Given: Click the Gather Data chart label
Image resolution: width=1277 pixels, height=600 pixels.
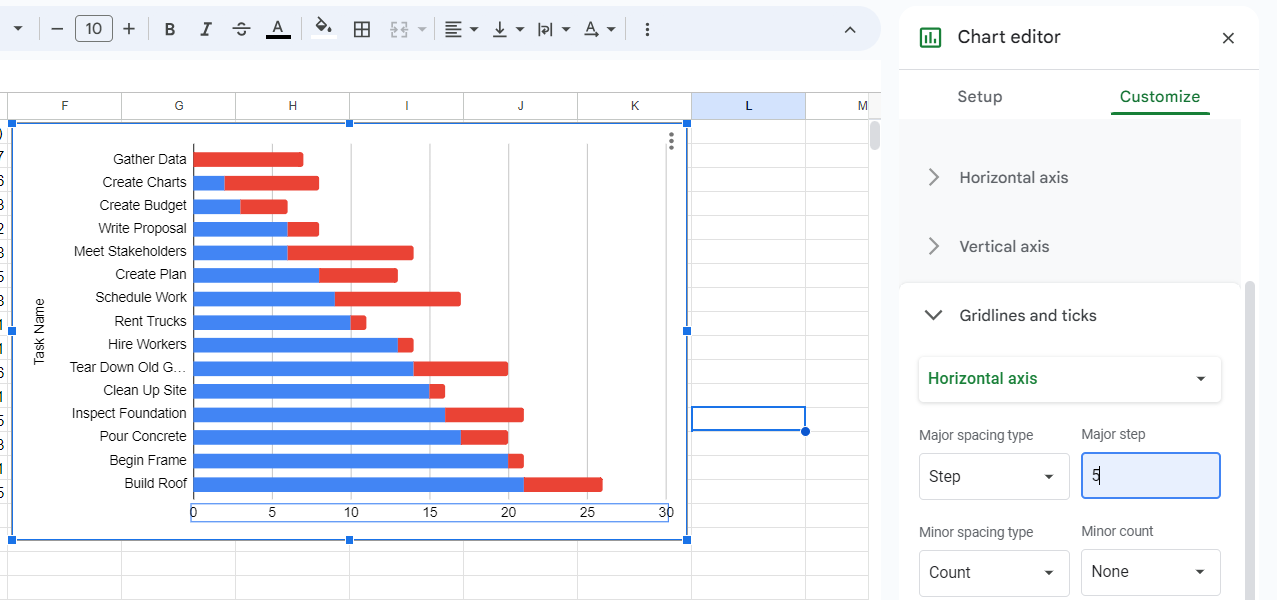Looking at the screenshot, I should pyautogui.click(x=150, y=159).
